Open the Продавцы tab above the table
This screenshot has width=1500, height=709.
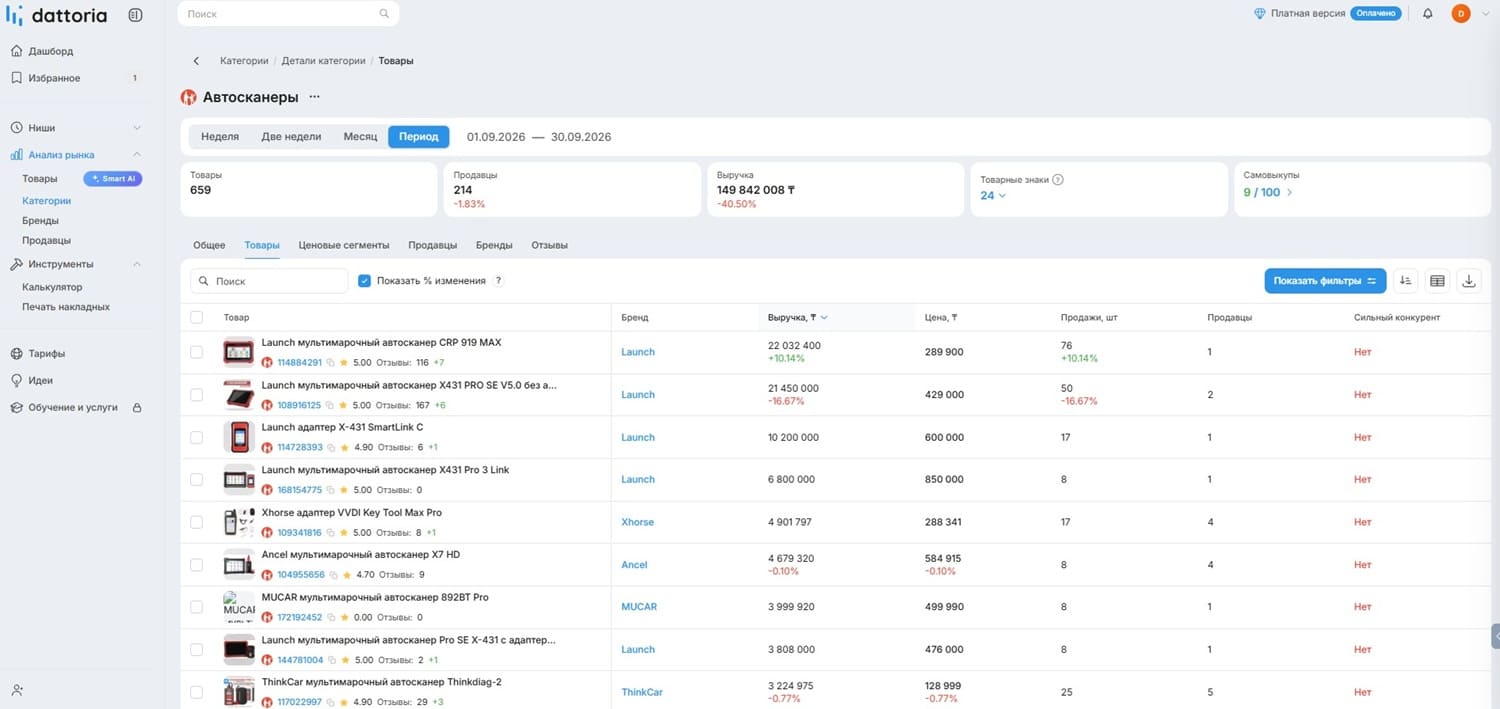tap(433, 245)
